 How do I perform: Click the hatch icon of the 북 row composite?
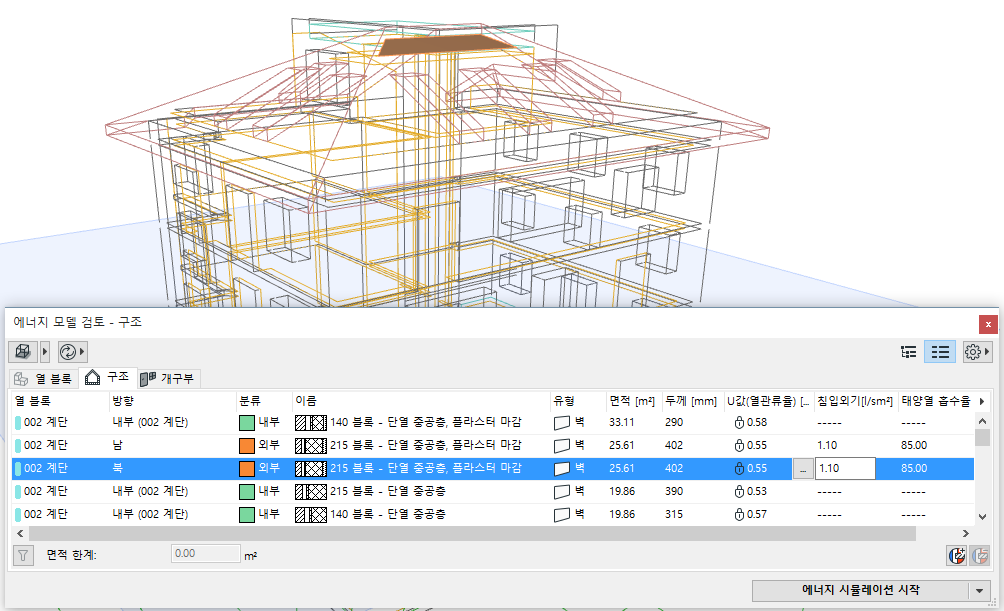pos(311,468)
